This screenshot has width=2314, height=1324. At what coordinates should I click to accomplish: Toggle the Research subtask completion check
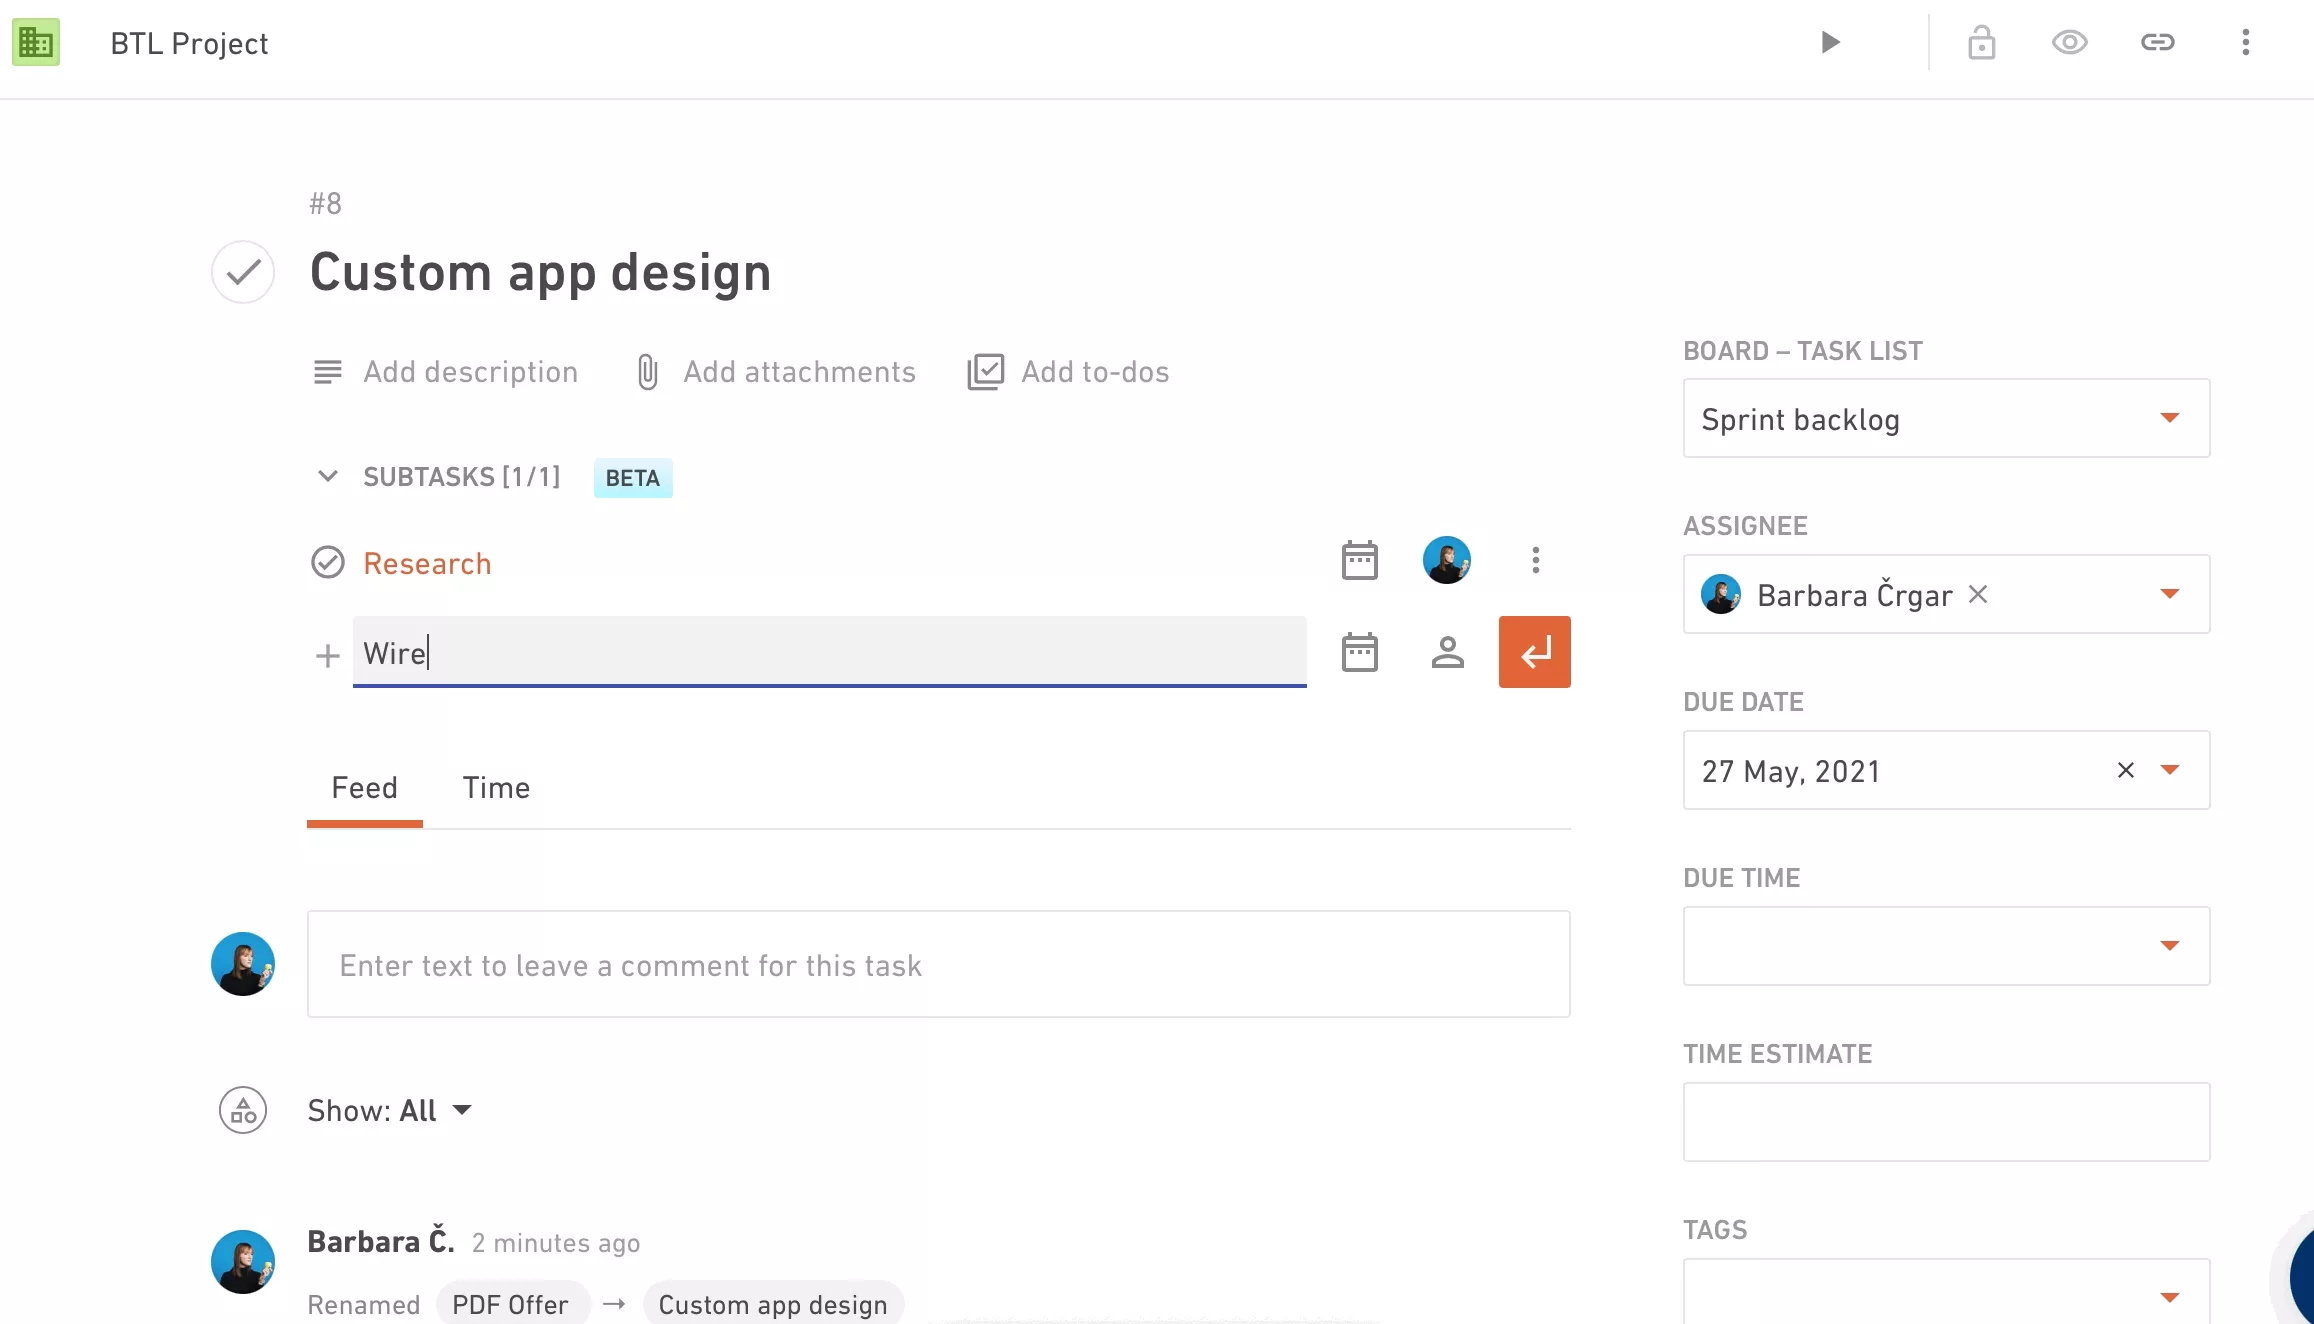tap(328, 563)
